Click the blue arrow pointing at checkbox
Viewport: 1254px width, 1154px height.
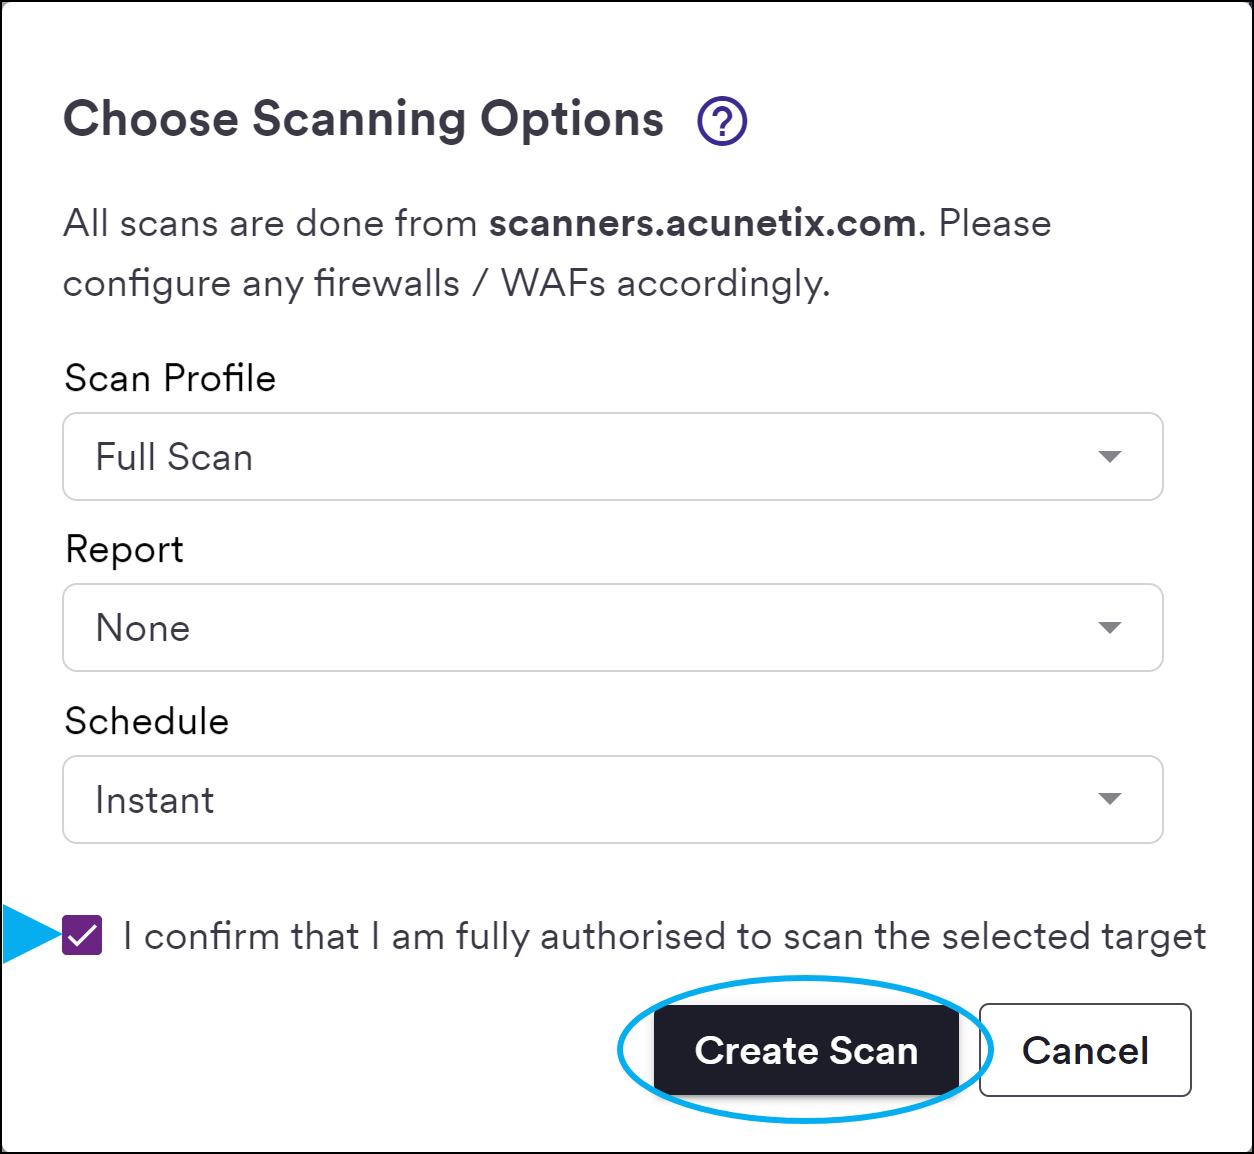click(x=32, y=935)
